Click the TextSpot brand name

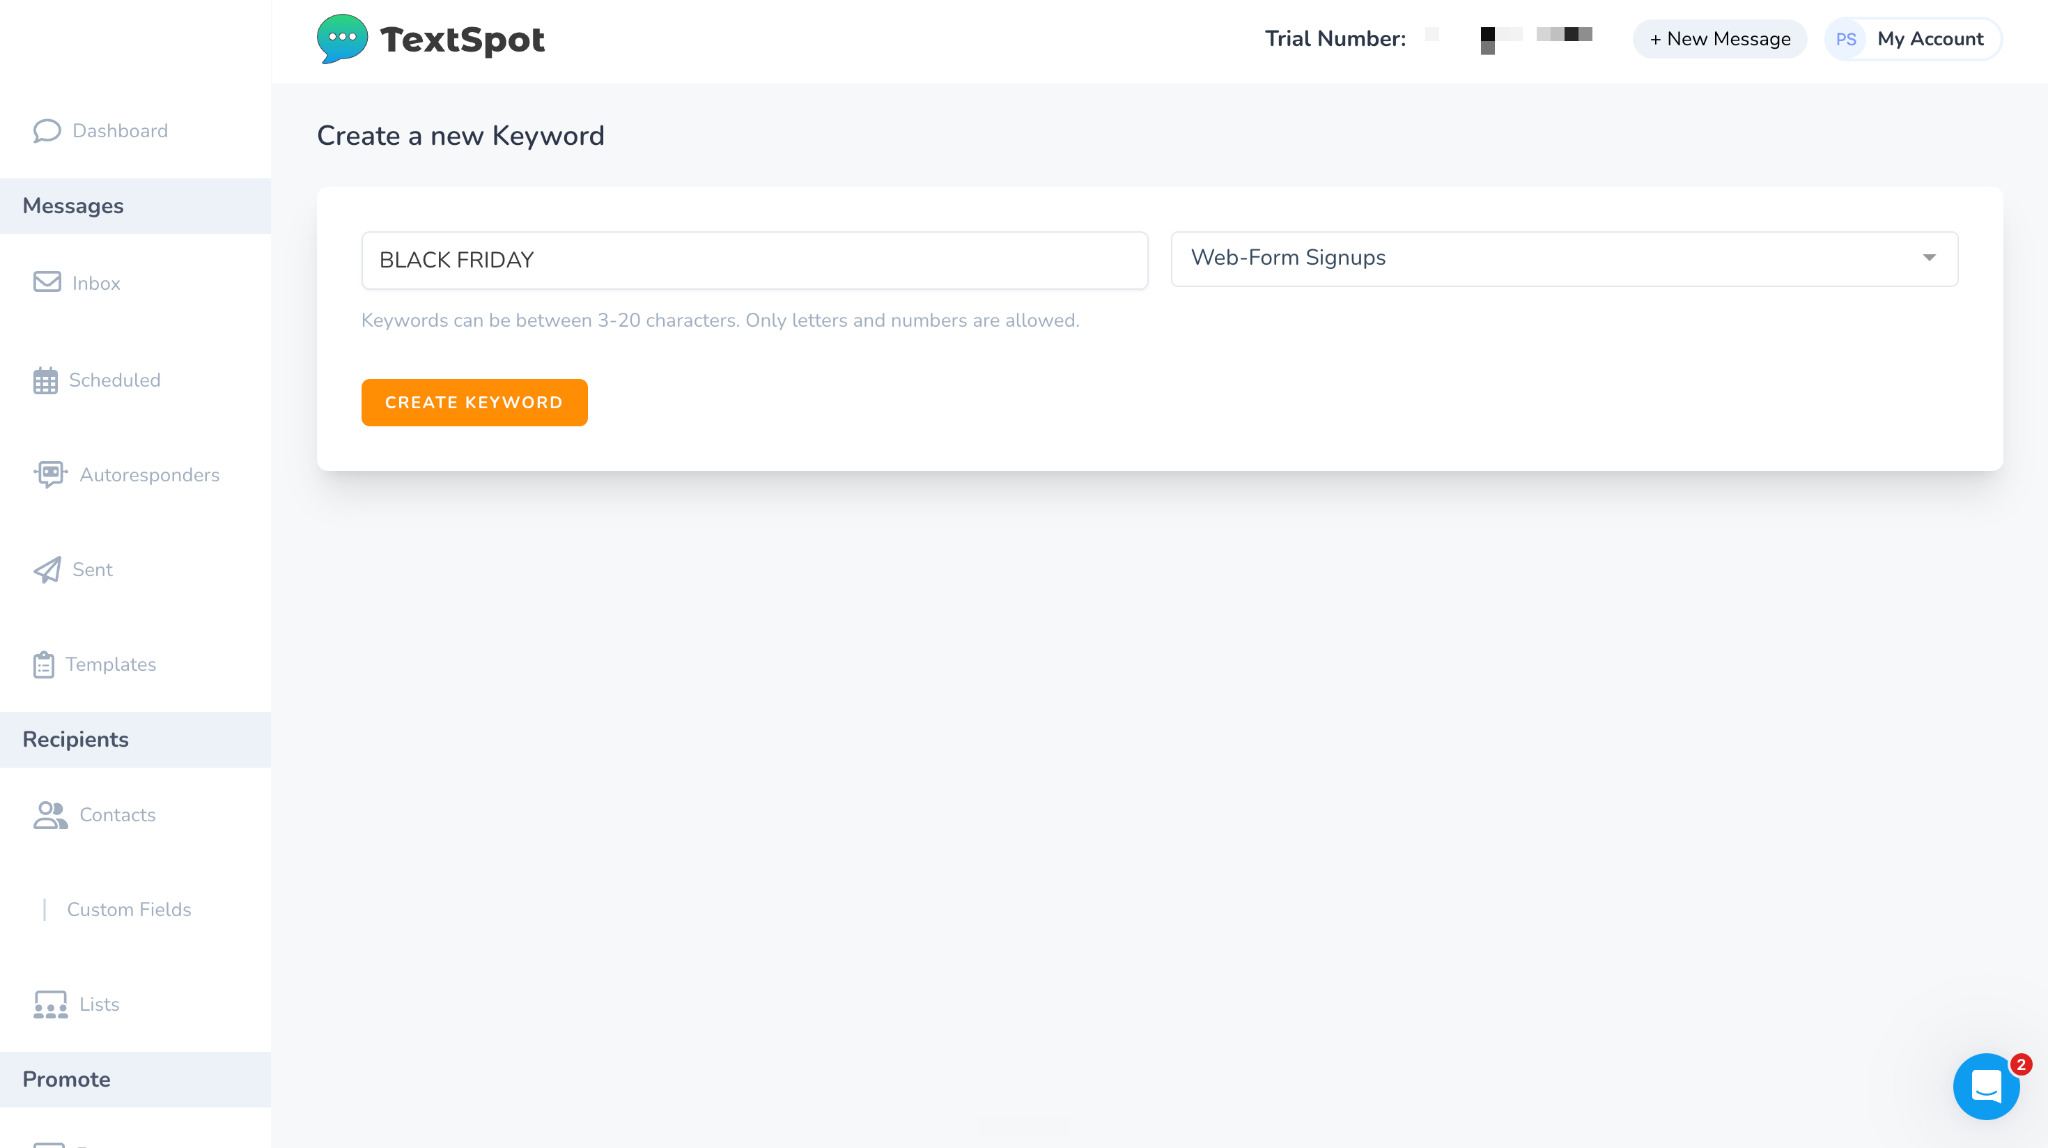click(x=462, y=39)
